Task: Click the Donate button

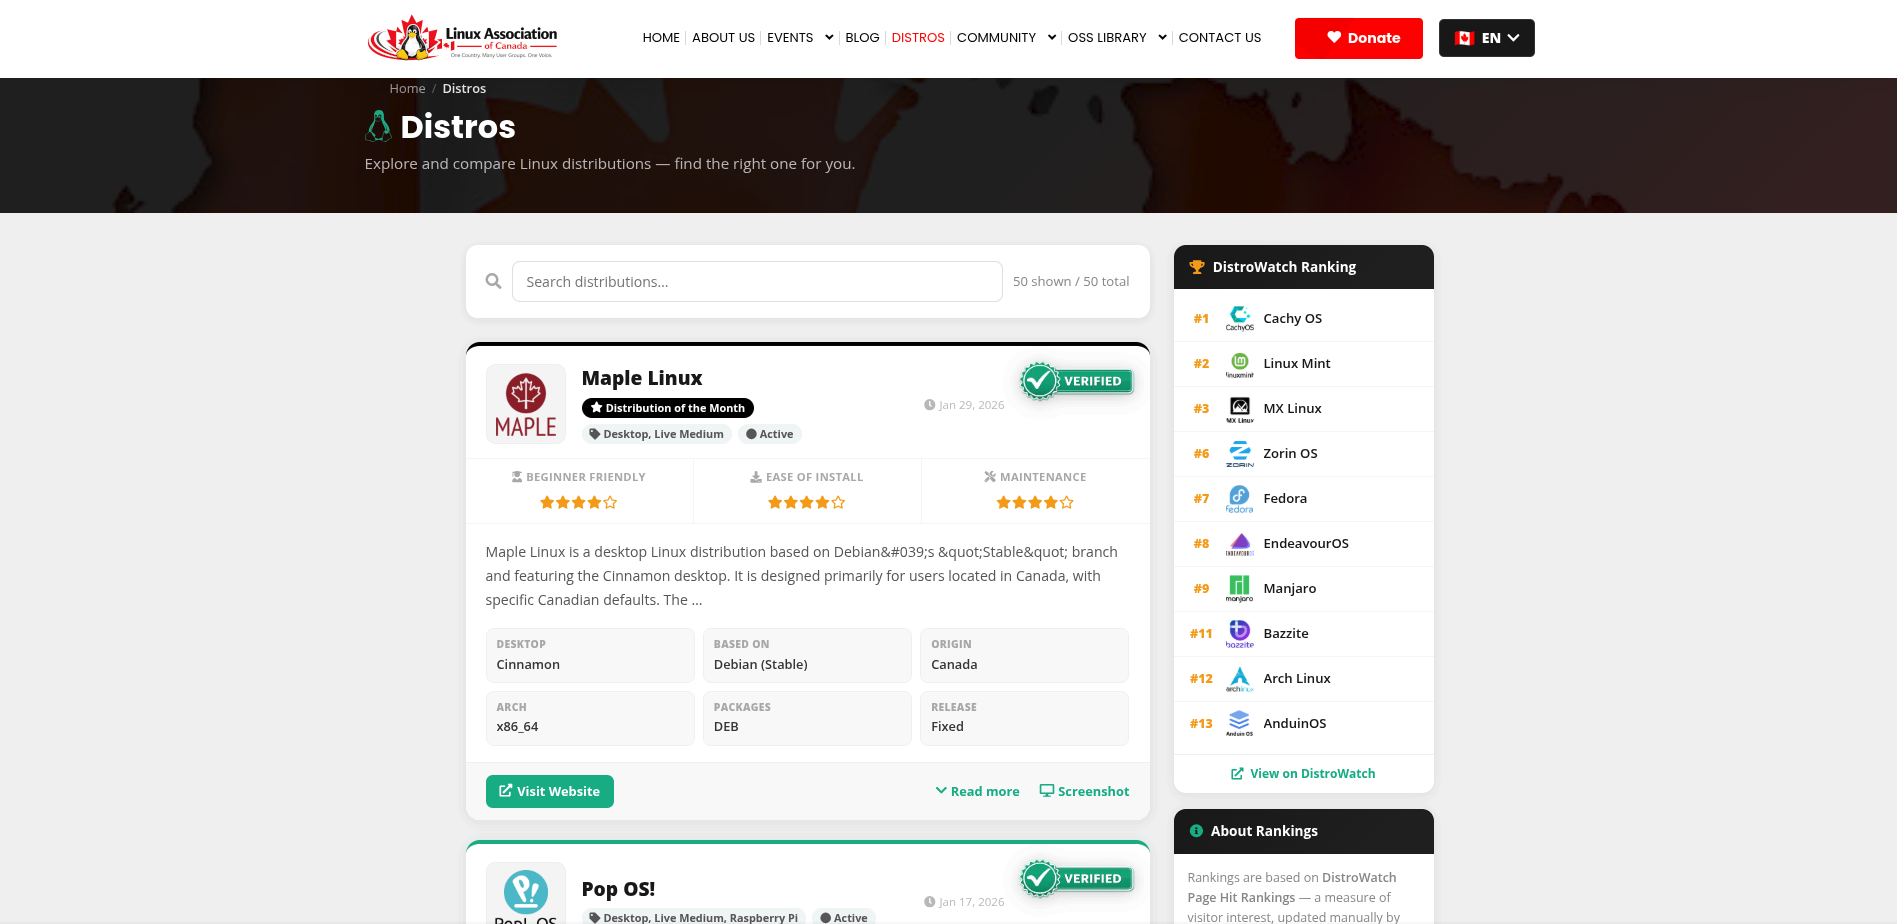Action: point(1359,38)
